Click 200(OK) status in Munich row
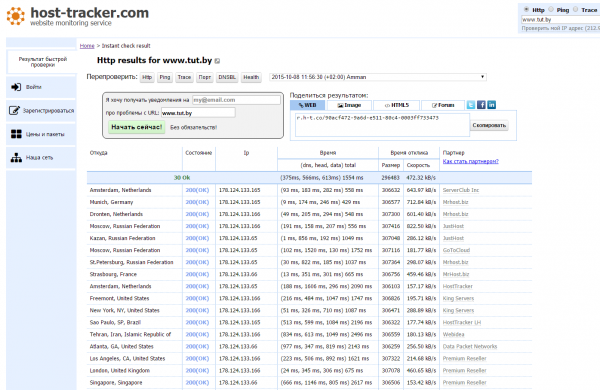 point(197,202)
